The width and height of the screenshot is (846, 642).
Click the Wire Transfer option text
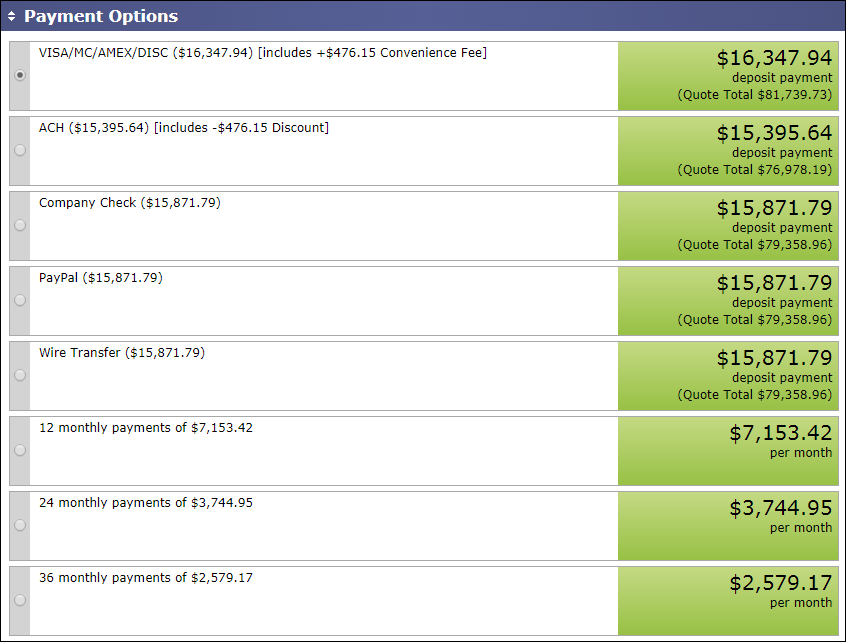pyautogui.click(x=121, y=353)
